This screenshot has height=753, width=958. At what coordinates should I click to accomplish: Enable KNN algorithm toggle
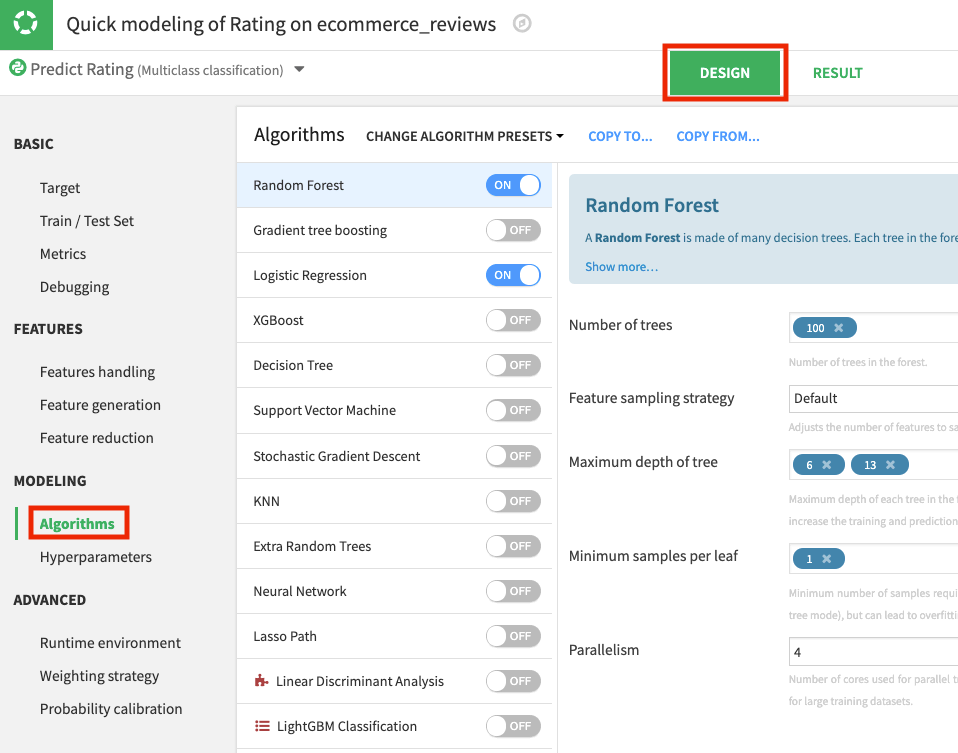(513, 501)
